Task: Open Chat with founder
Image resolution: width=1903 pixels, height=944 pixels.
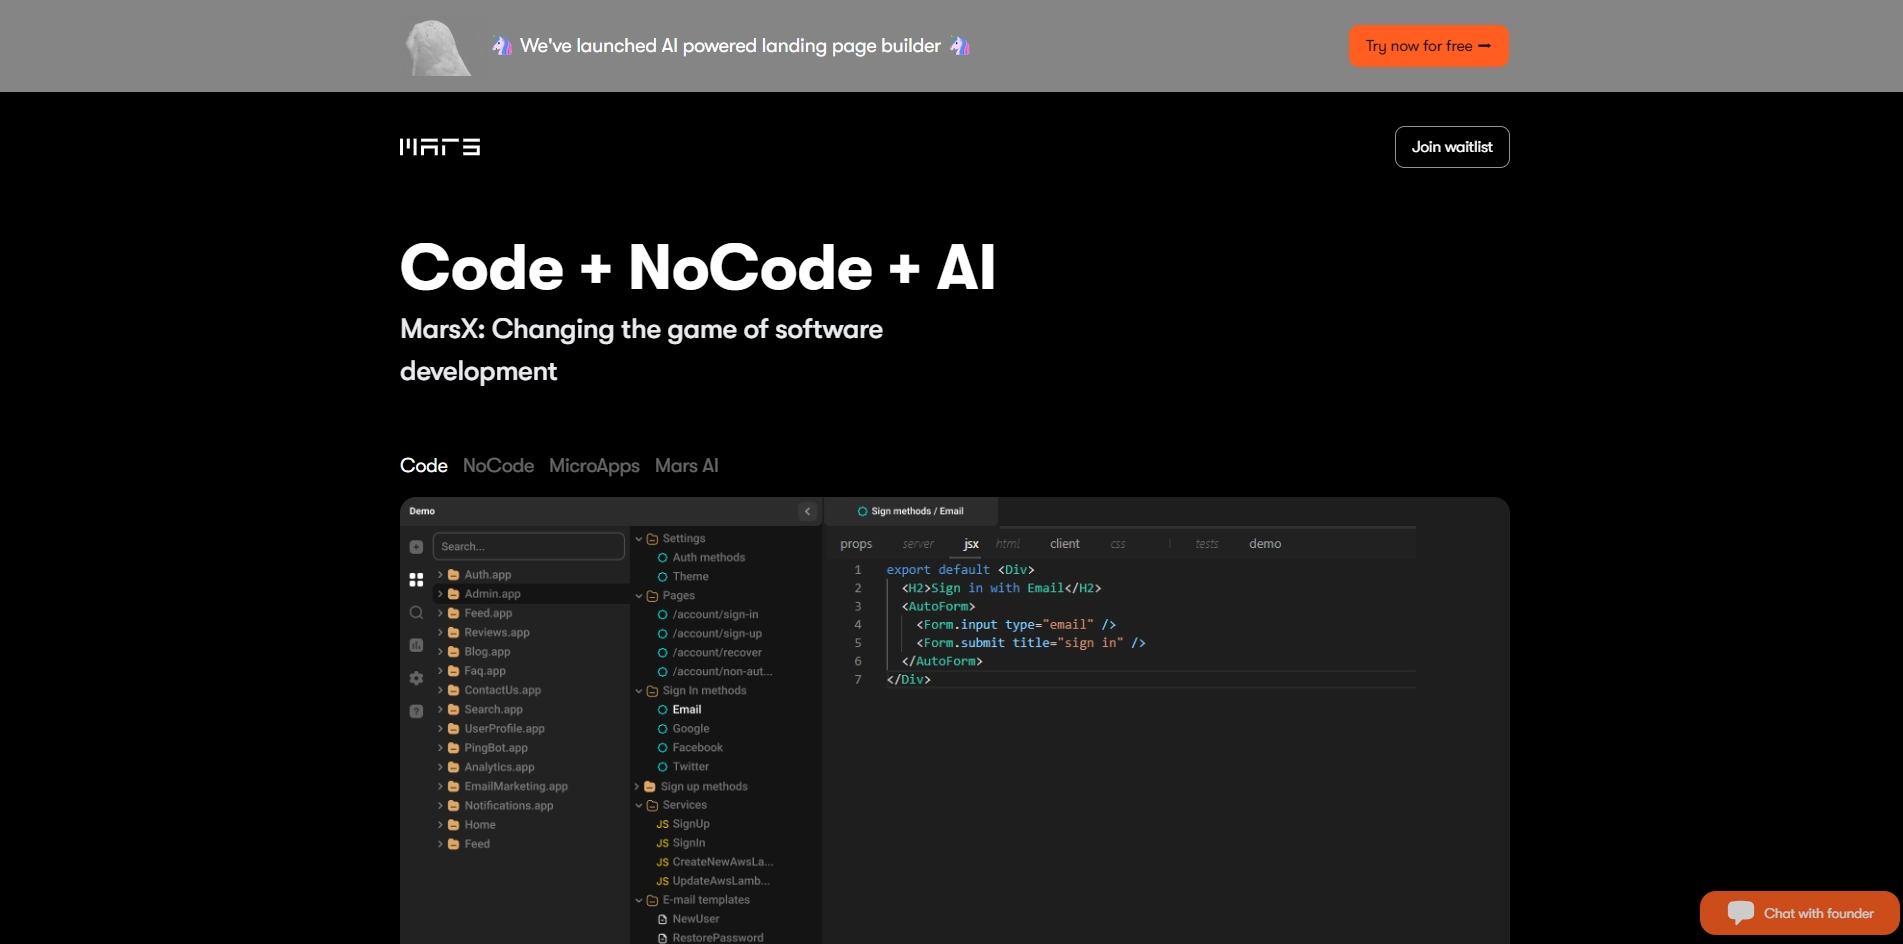Action: [x=1800, y=913]
